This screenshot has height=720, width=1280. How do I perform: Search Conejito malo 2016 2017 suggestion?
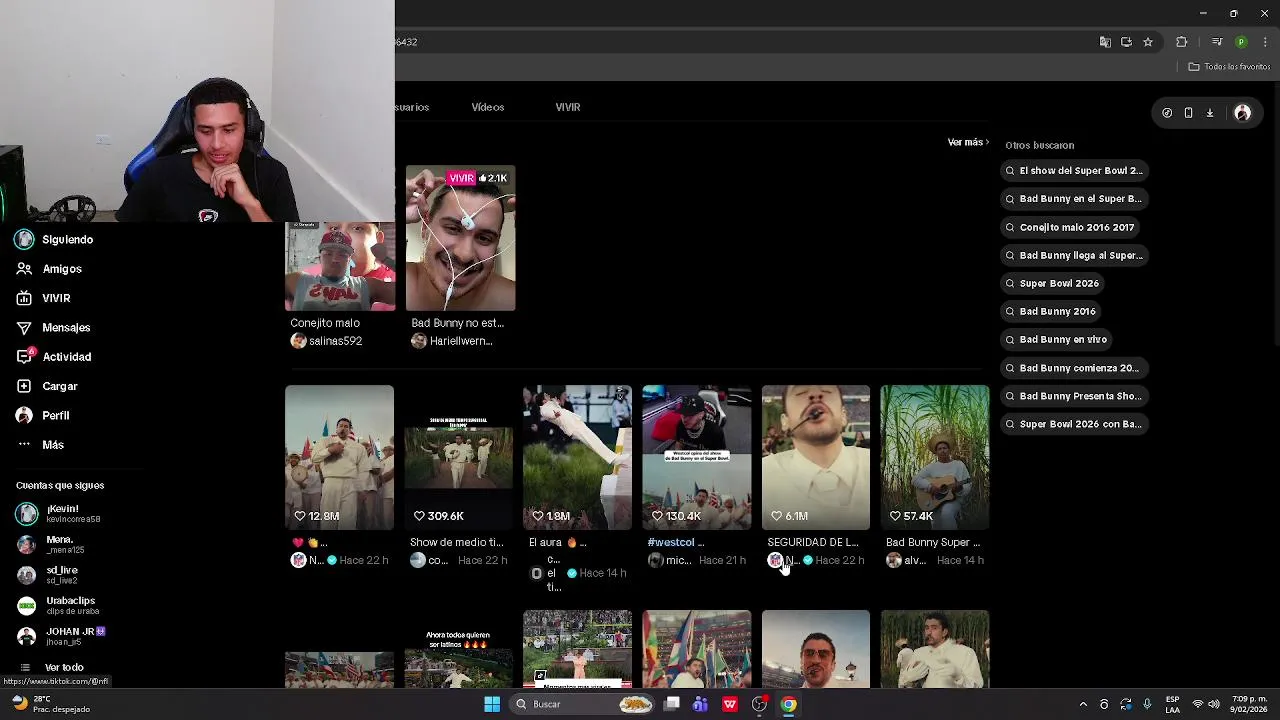[1071, 227]
